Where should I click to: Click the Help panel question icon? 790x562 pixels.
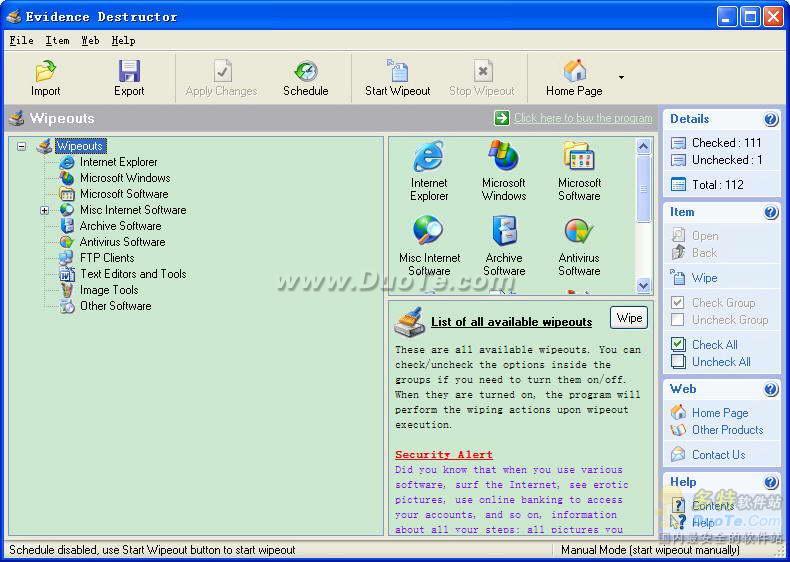pyautogui.click(x=771, y=482)
